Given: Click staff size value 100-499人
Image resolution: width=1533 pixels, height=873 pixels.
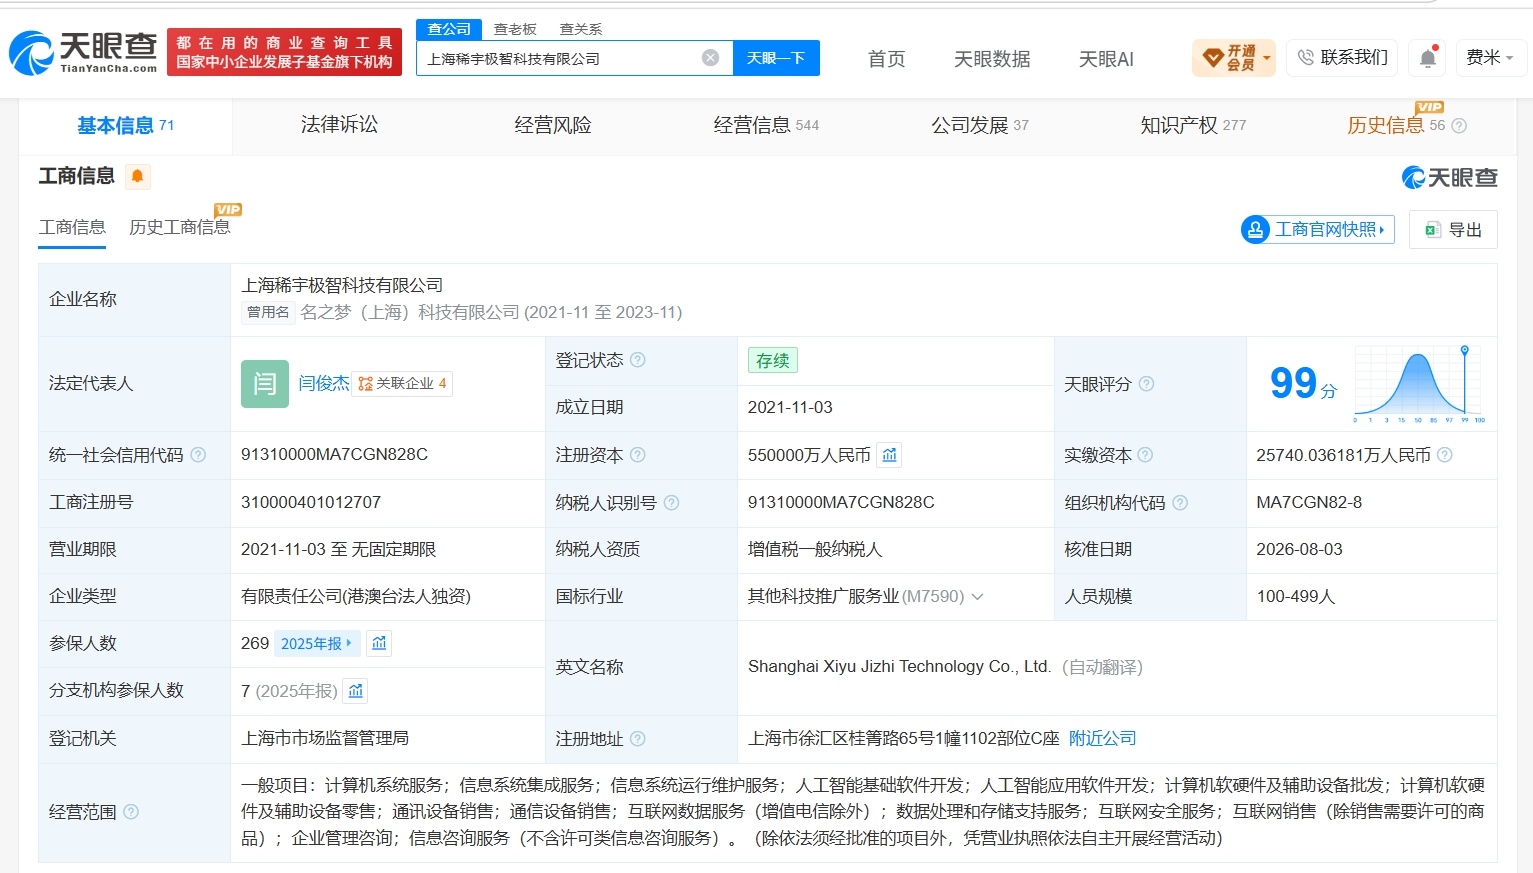Looking at the screenshot, I should tap(1296, 597).
